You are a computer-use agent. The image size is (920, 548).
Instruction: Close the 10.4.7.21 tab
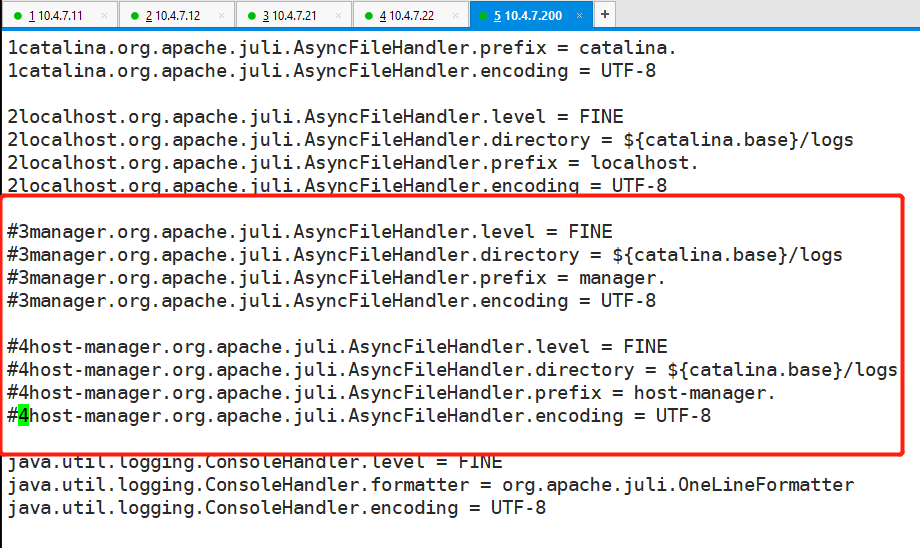340,16
